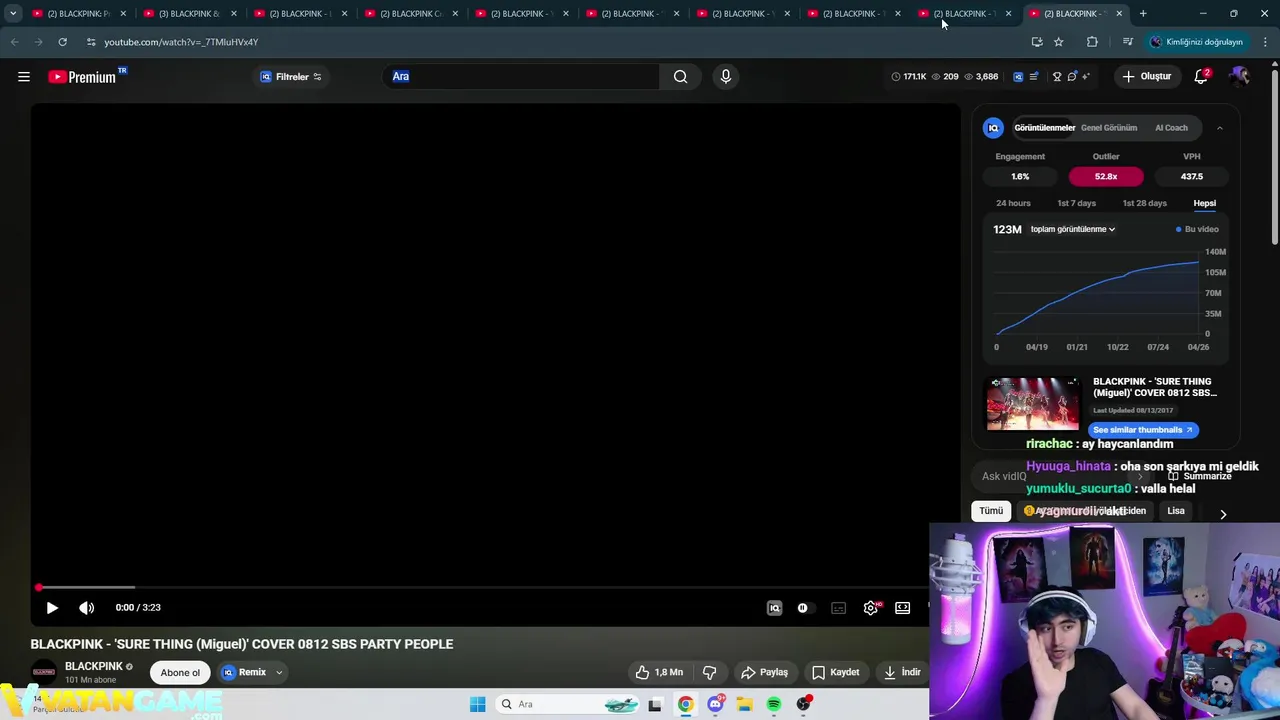Switch to Görüntülenmeler tab
Viewport: 1280px width, 720px height.
1044,128
